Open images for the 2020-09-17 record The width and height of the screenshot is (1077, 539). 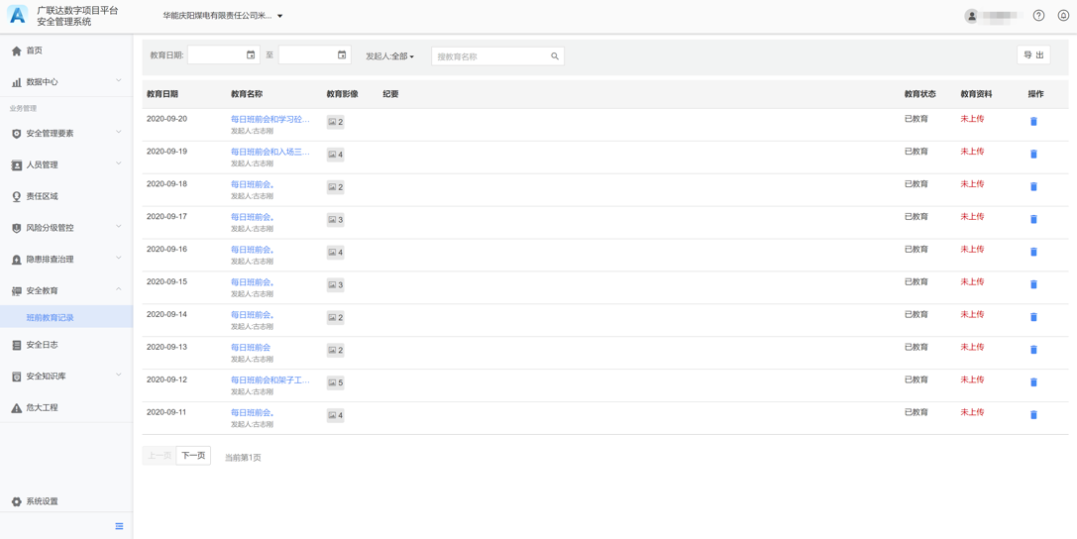click(x=335, y=220)
